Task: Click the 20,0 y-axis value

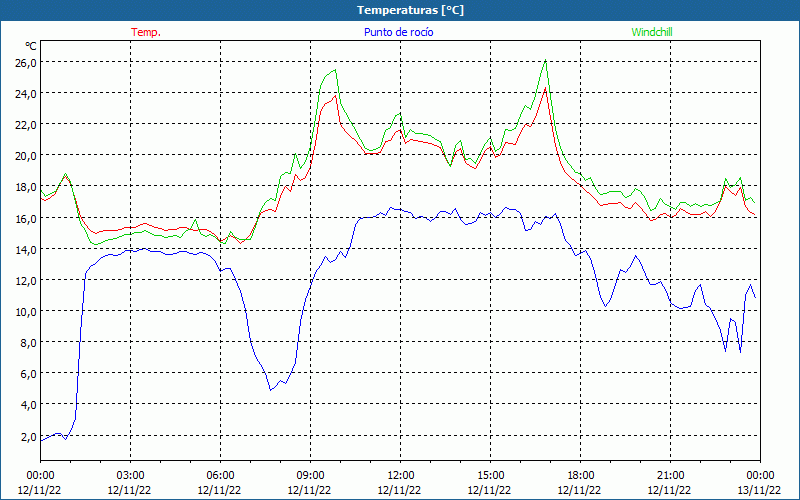Action: click(26, 156)
